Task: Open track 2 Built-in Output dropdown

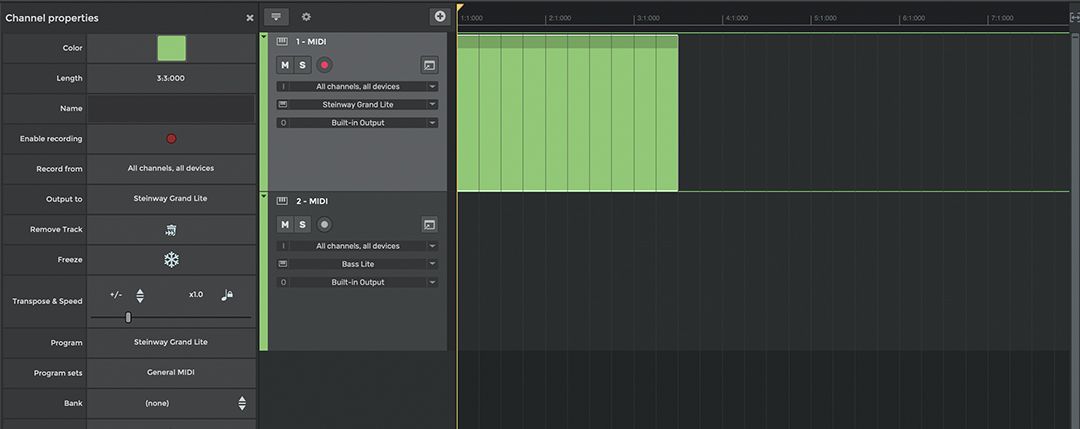Action: [x=357, y=282]
